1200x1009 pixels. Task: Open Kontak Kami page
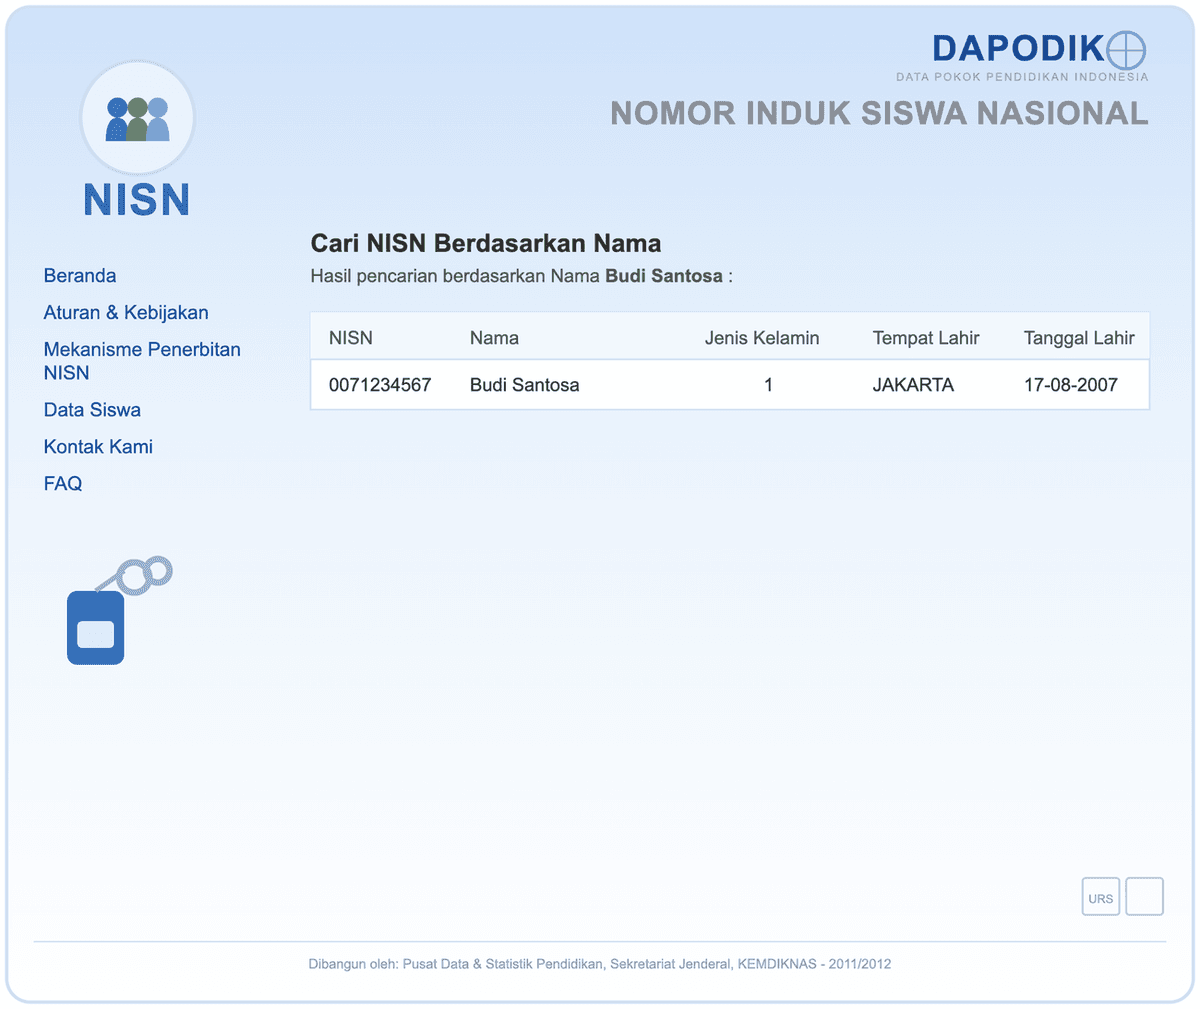(98, 446)
